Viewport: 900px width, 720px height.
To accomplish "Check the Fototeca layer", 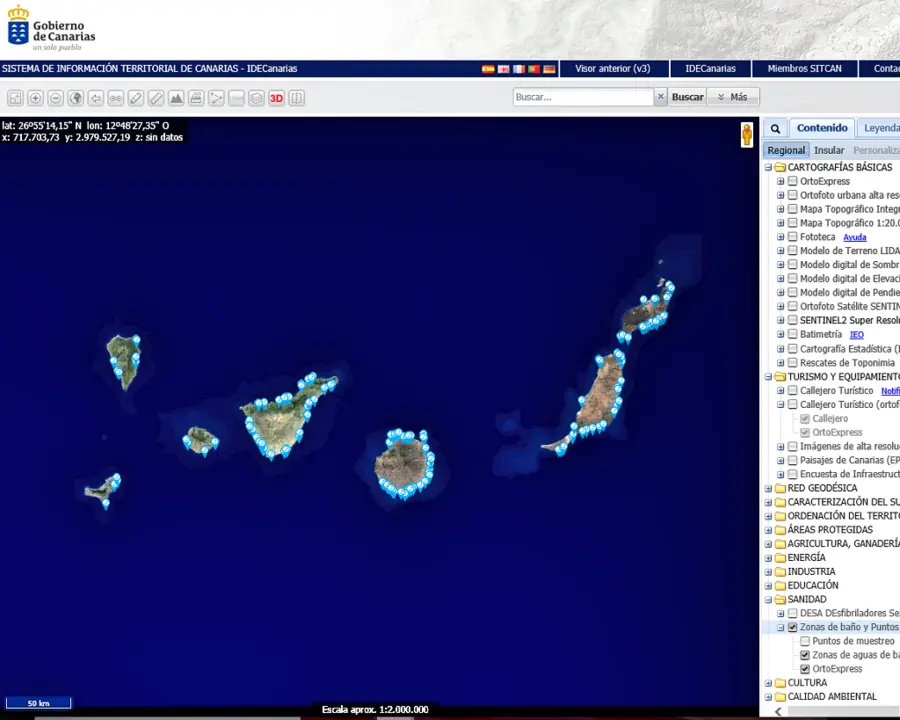I will pyautogui.click(x=793, y=237).
